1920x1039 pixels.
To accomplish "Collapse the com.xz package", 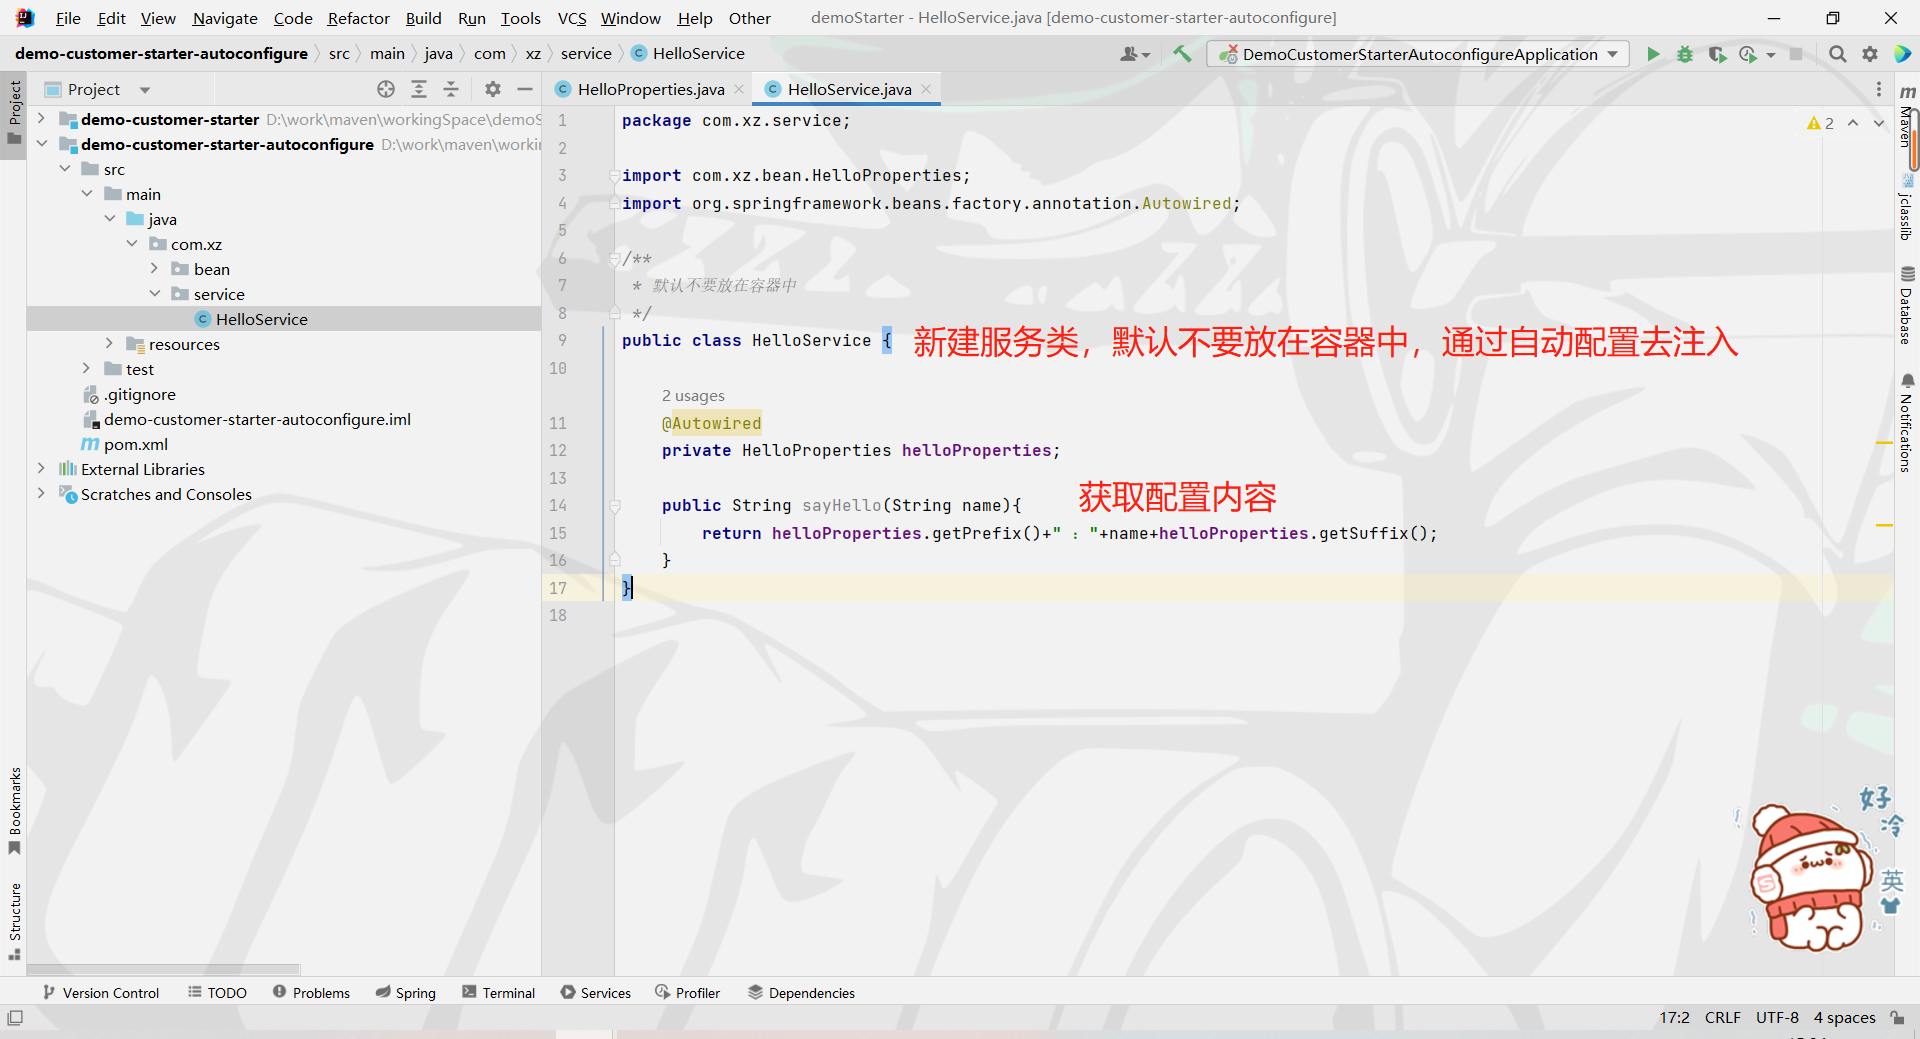I will 130,243.
